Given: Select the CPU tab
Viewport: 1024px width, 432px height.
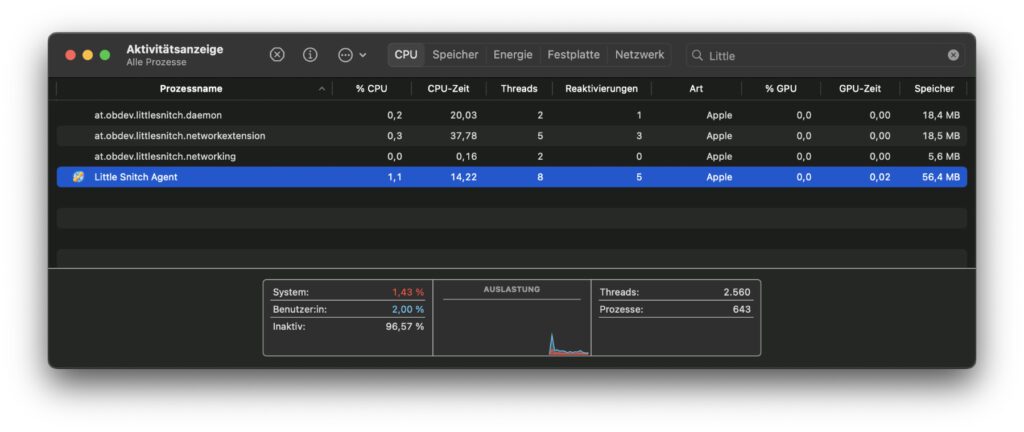Looking at the screenshot, I should (x=406, y=55).
